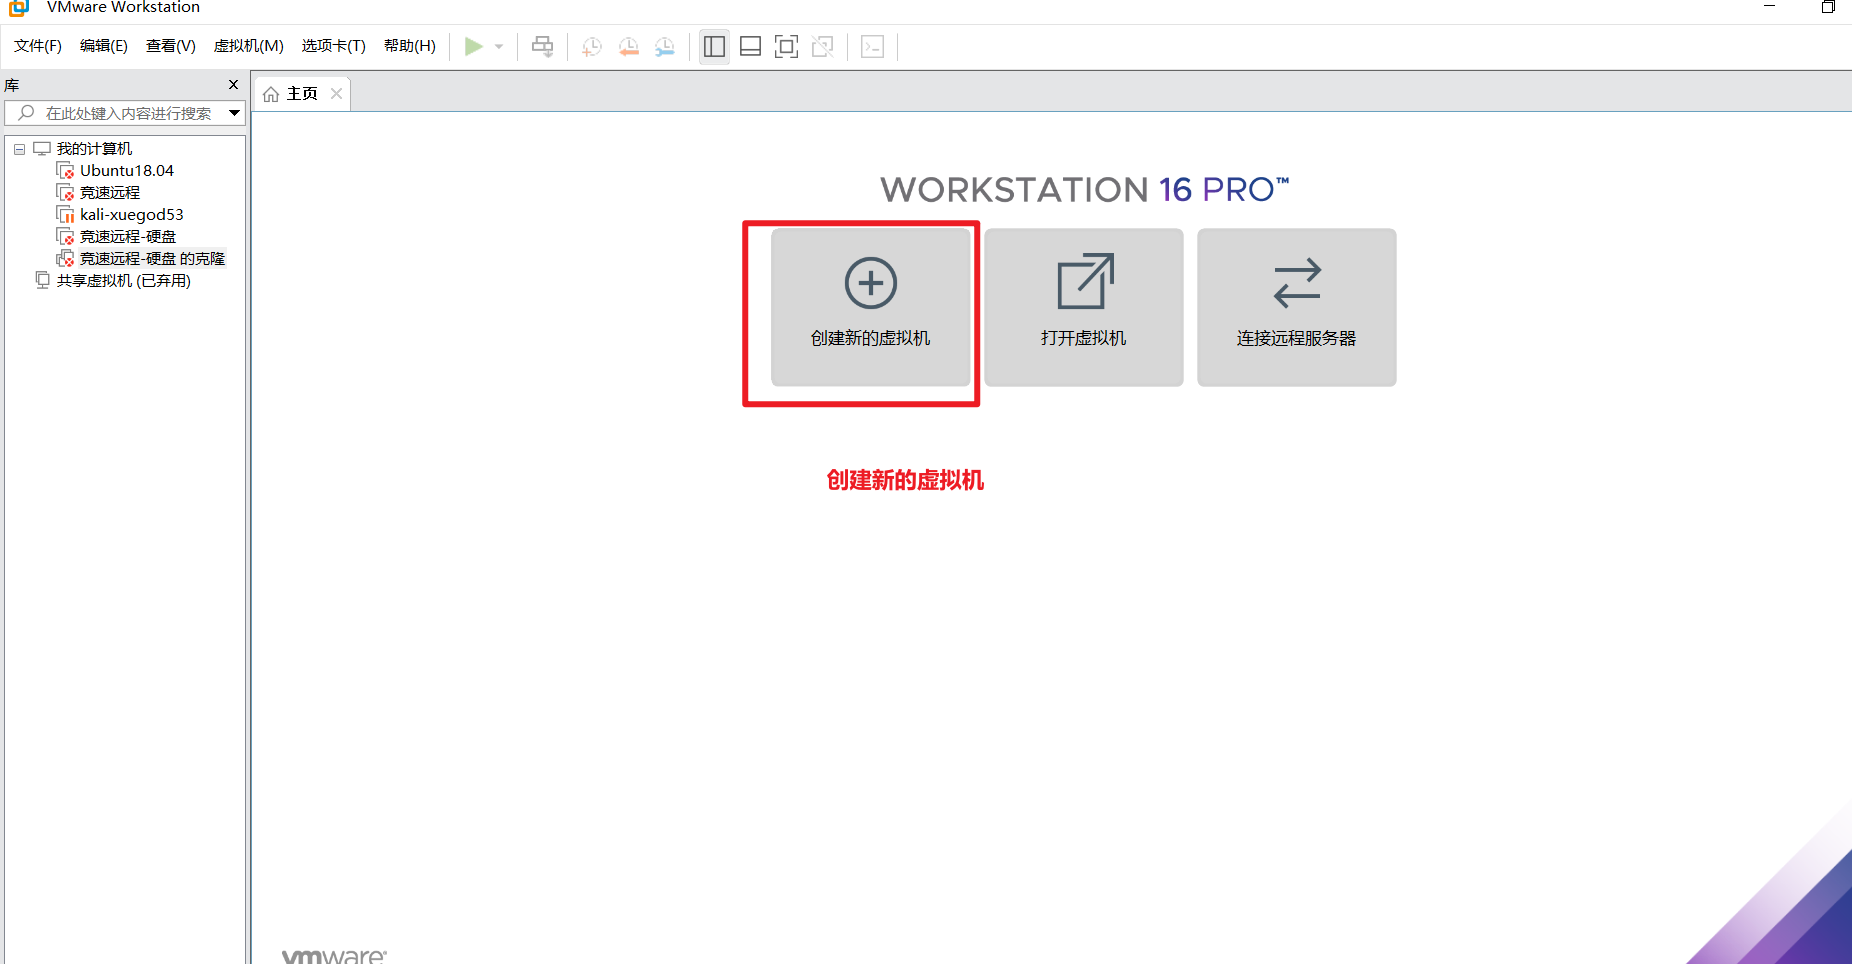Take a snapshot with the clock-plus toolbar icon
The image size is (1852, 964).
[592, 46]
